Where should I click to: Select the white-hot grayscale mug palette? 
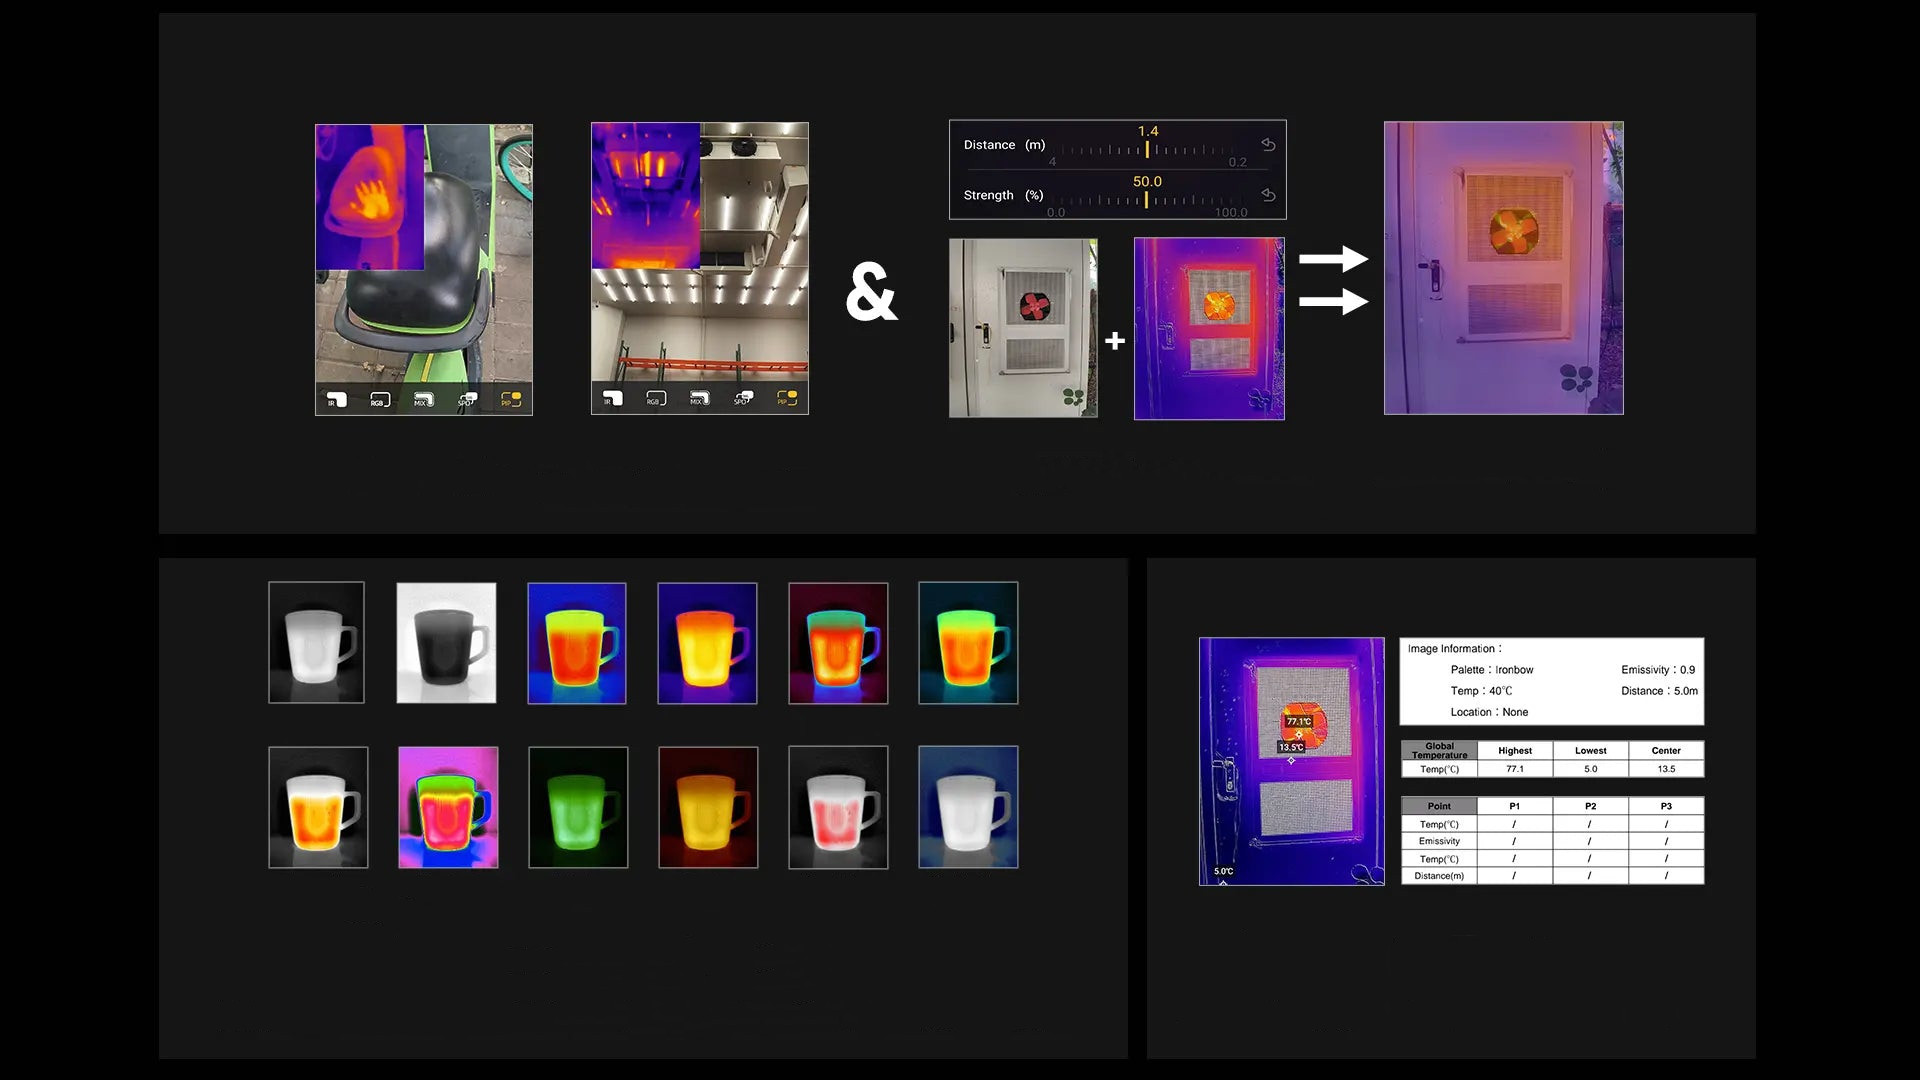[x=316, y=643]
